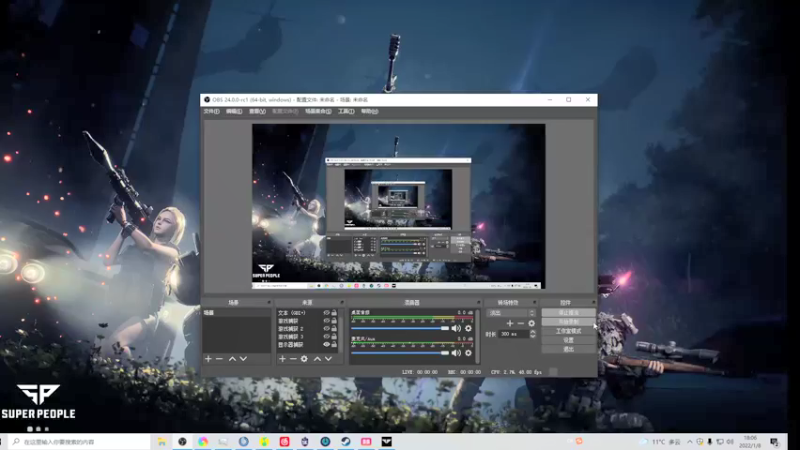
Task: Open Steam from the taskbar
Action: click(x=345, y=442)
